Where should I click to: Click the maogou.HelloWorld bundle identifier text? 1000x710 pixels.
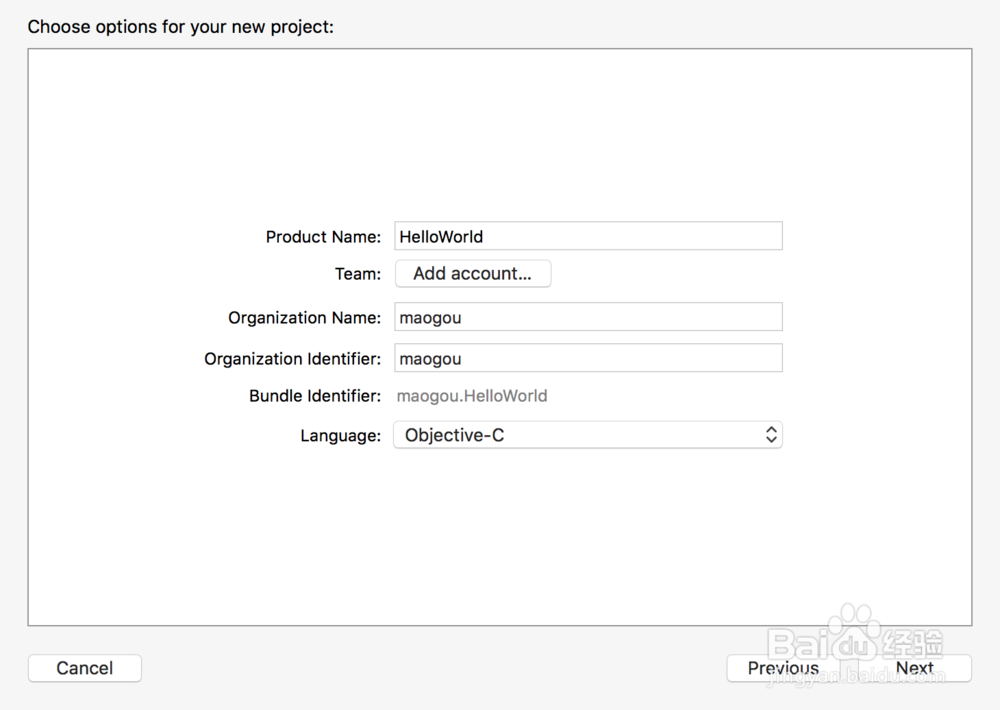(x=472, y=396)
